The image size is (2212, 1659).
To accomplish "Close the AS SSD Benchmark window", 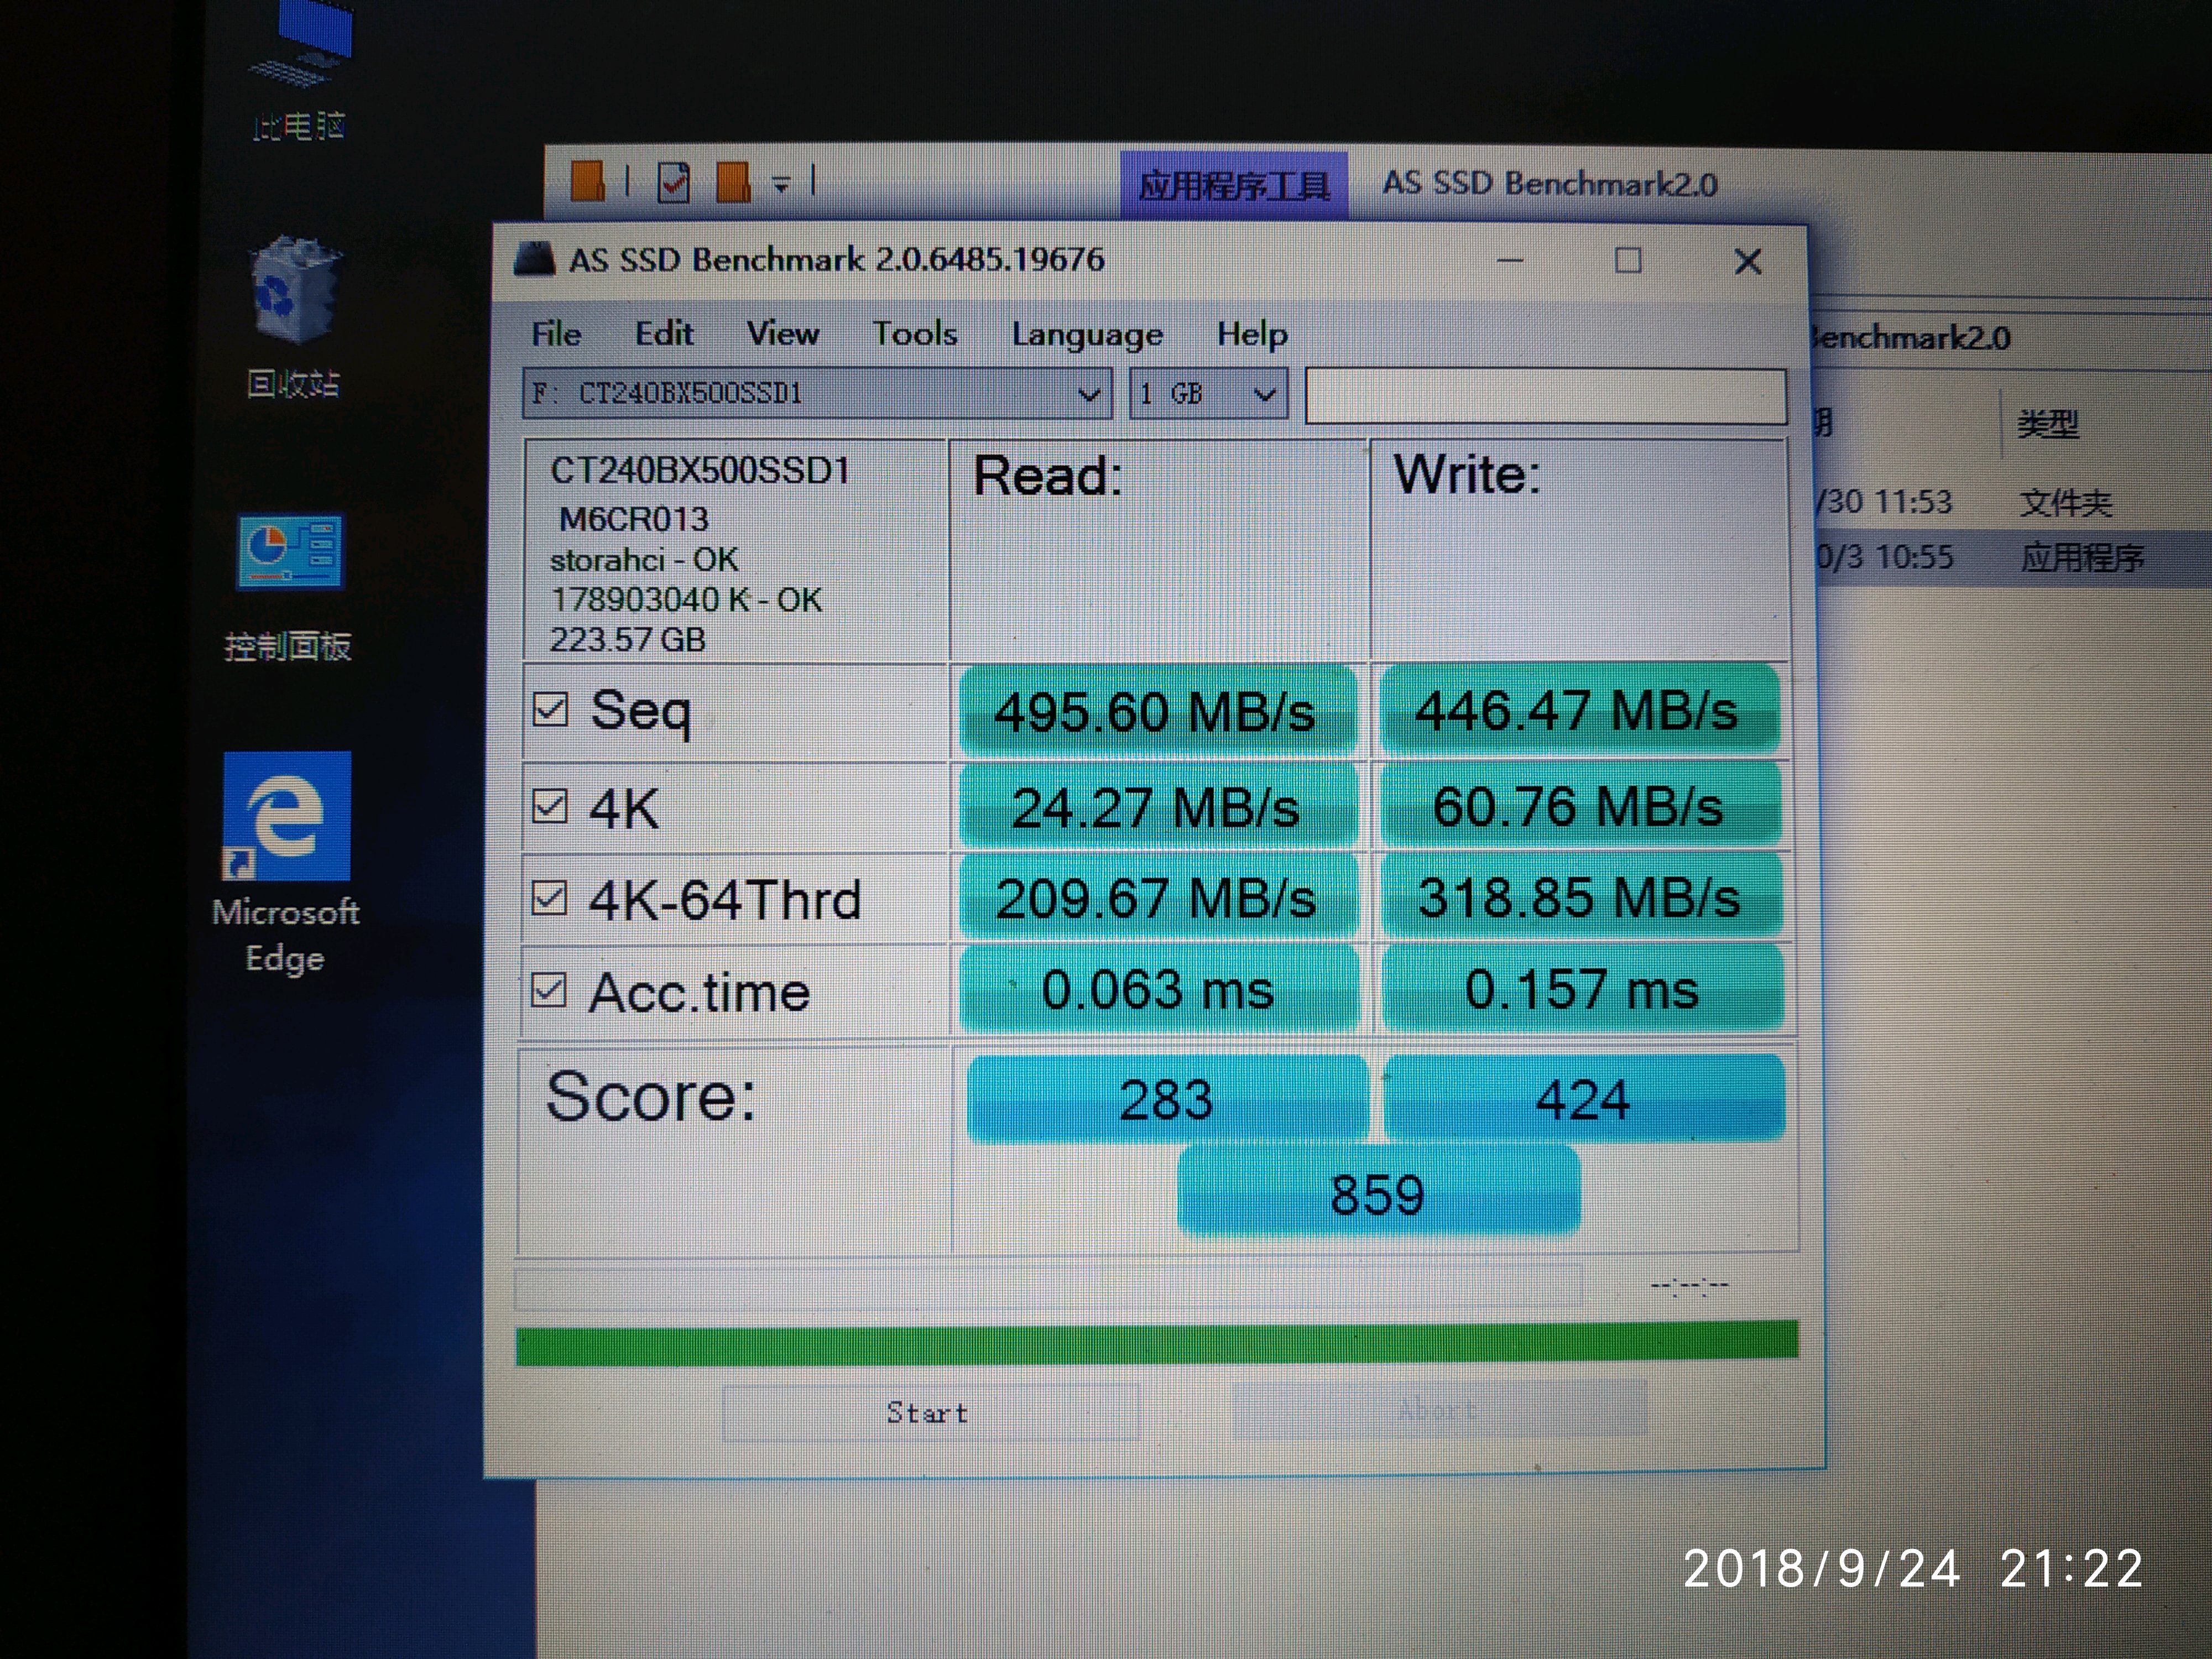I will click(x=1747, y=262).
